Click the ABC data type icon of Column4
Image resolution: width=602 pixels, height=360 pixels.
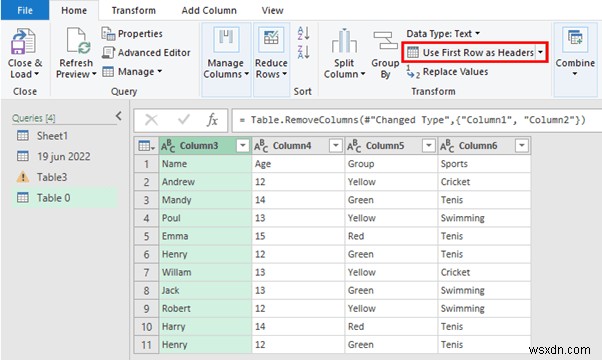[x=261, y=146]
